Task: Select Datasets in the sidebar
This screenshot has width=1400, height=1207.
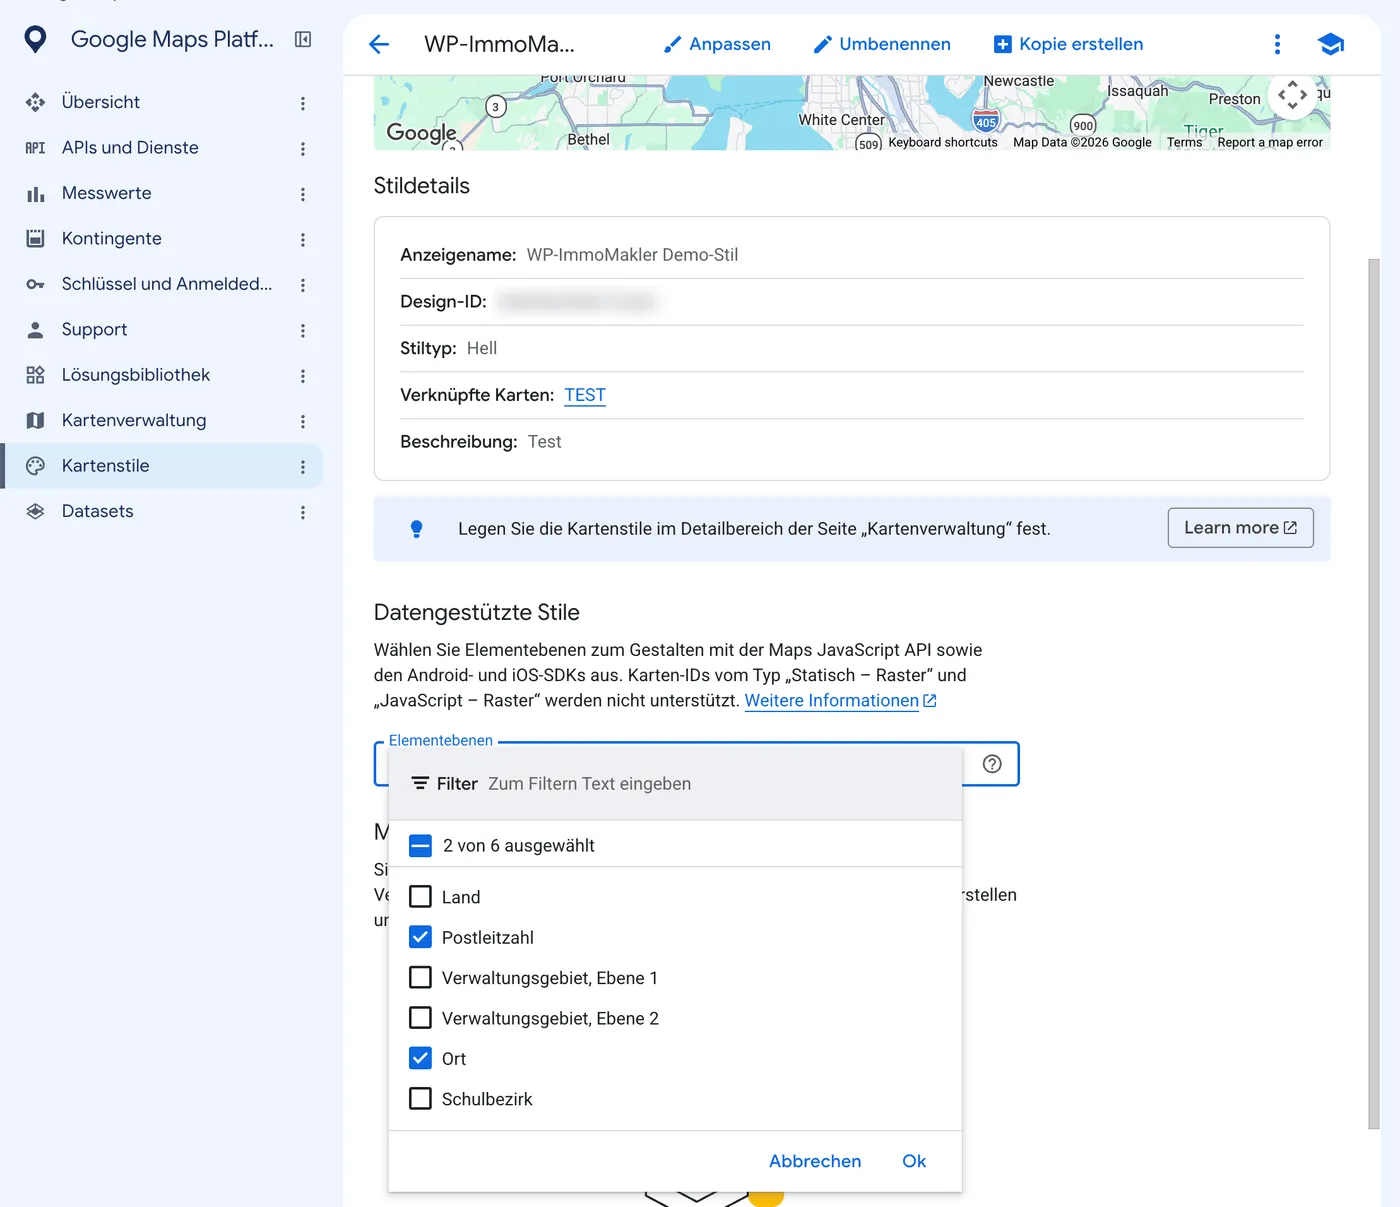Action: (x=97, y=511)
